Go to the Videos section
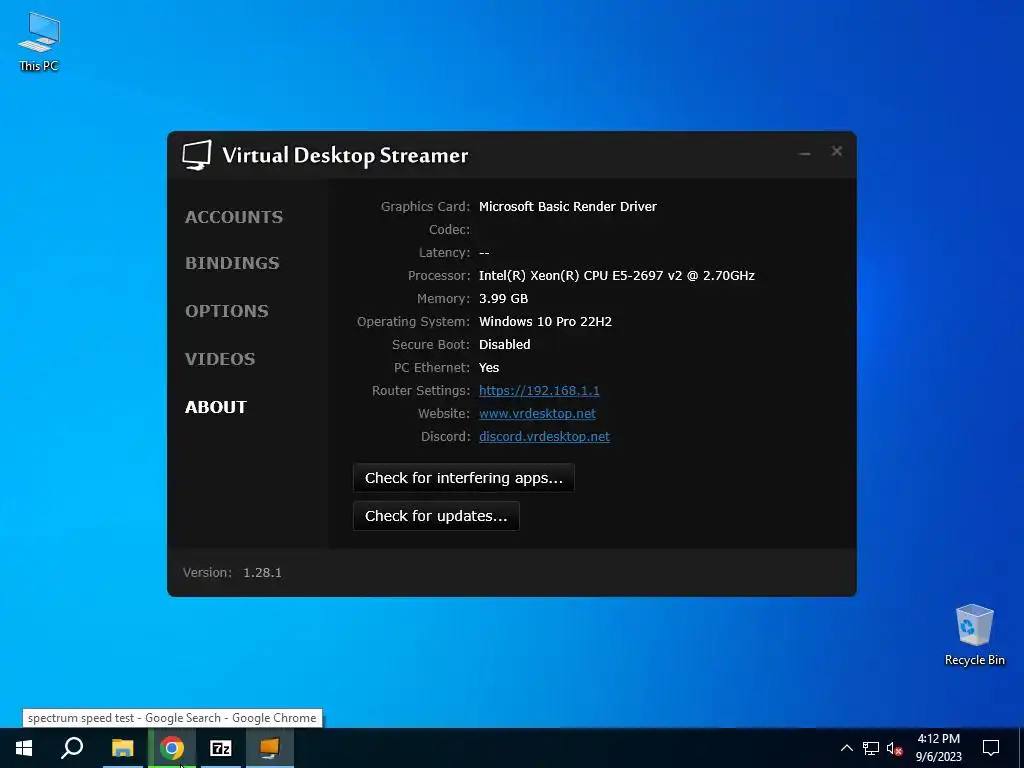Image resolution: width=1024 pixels, height=768 pixels. [x=220, y=359]
